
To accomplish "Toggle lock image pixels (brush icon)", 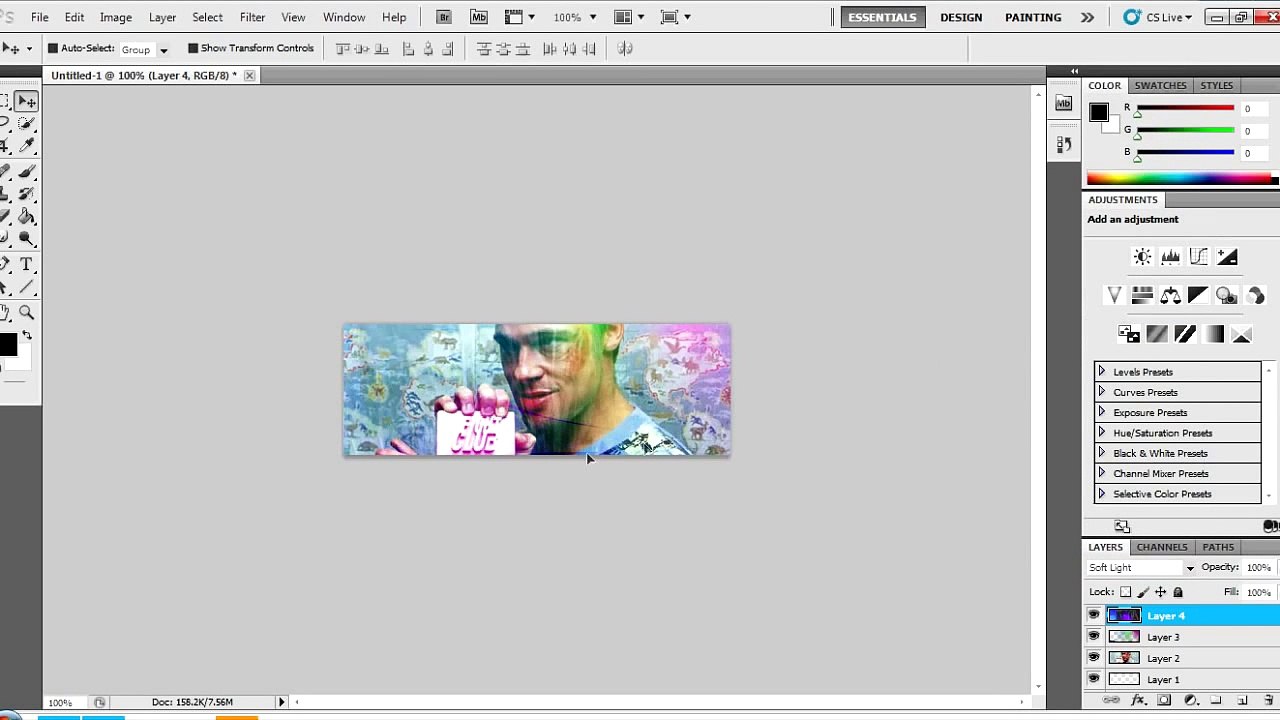I will (1143, 592).
